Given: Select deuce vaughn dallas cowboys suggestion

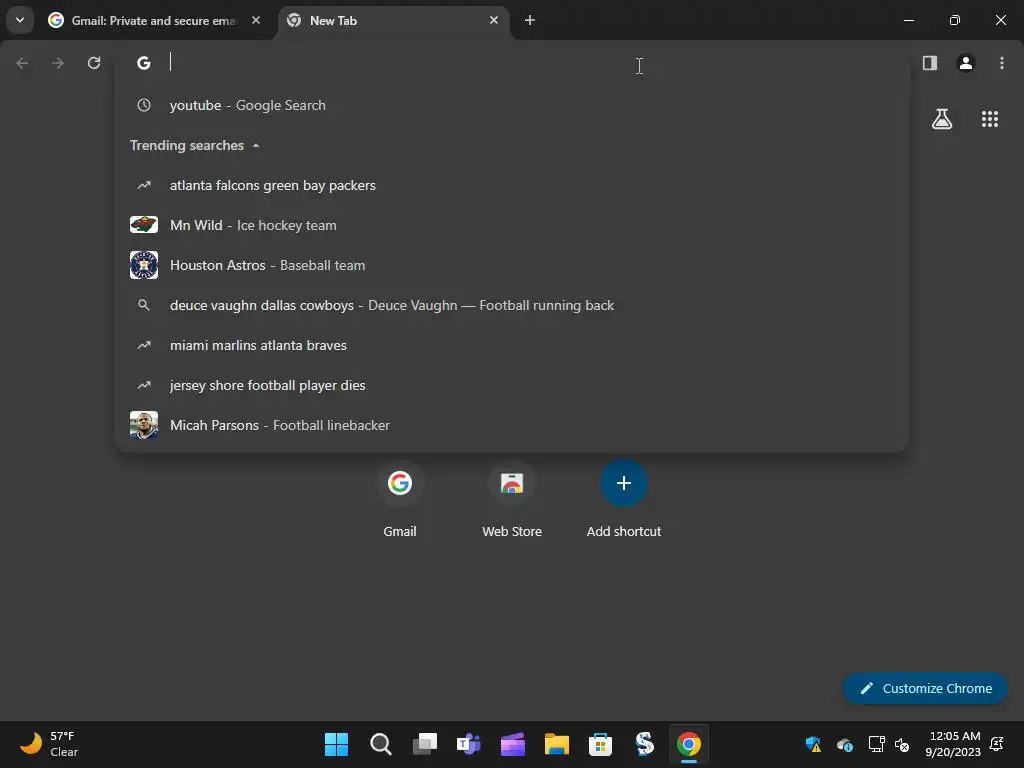Looking at the screenshot, I should (x=512, y=305).
